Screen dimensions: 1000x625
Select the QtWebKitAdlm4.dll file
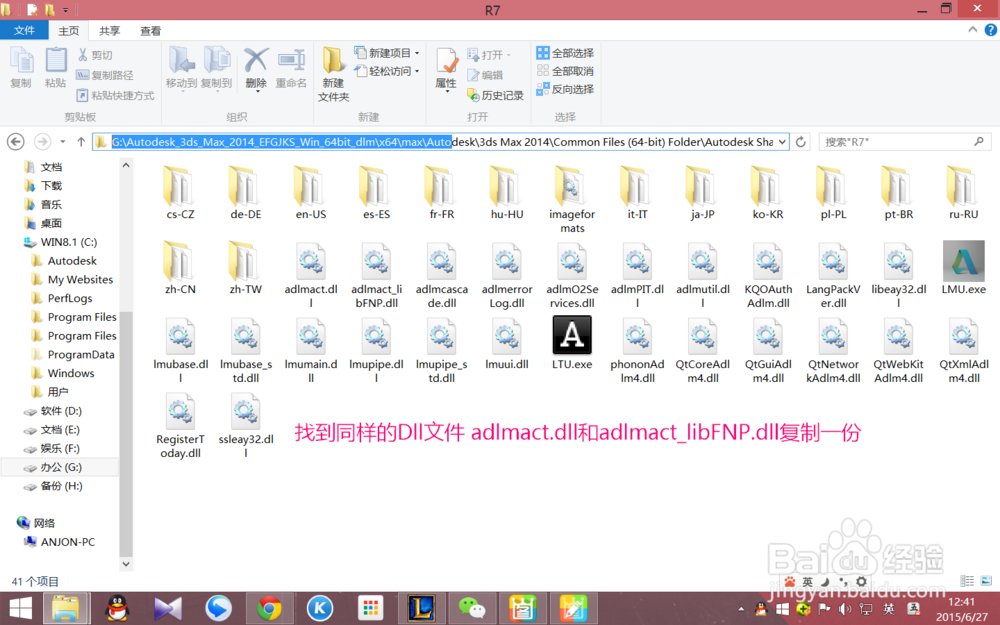pyautogui.click(x=899, y=350)
